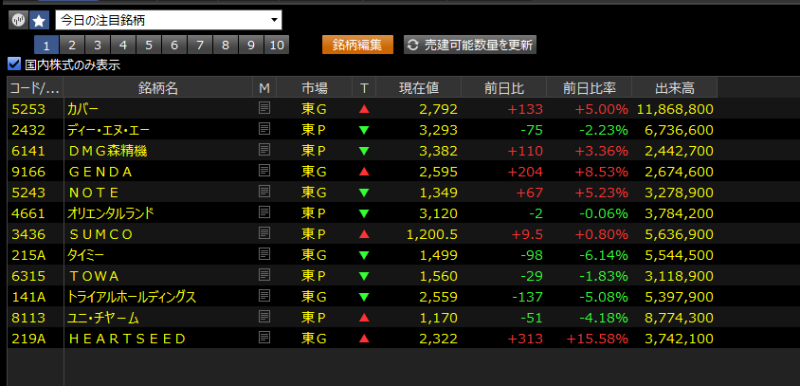This screenshot has height=386, width=800.
Task: Click the chart icon beside the star
Action: pos(19,20)
